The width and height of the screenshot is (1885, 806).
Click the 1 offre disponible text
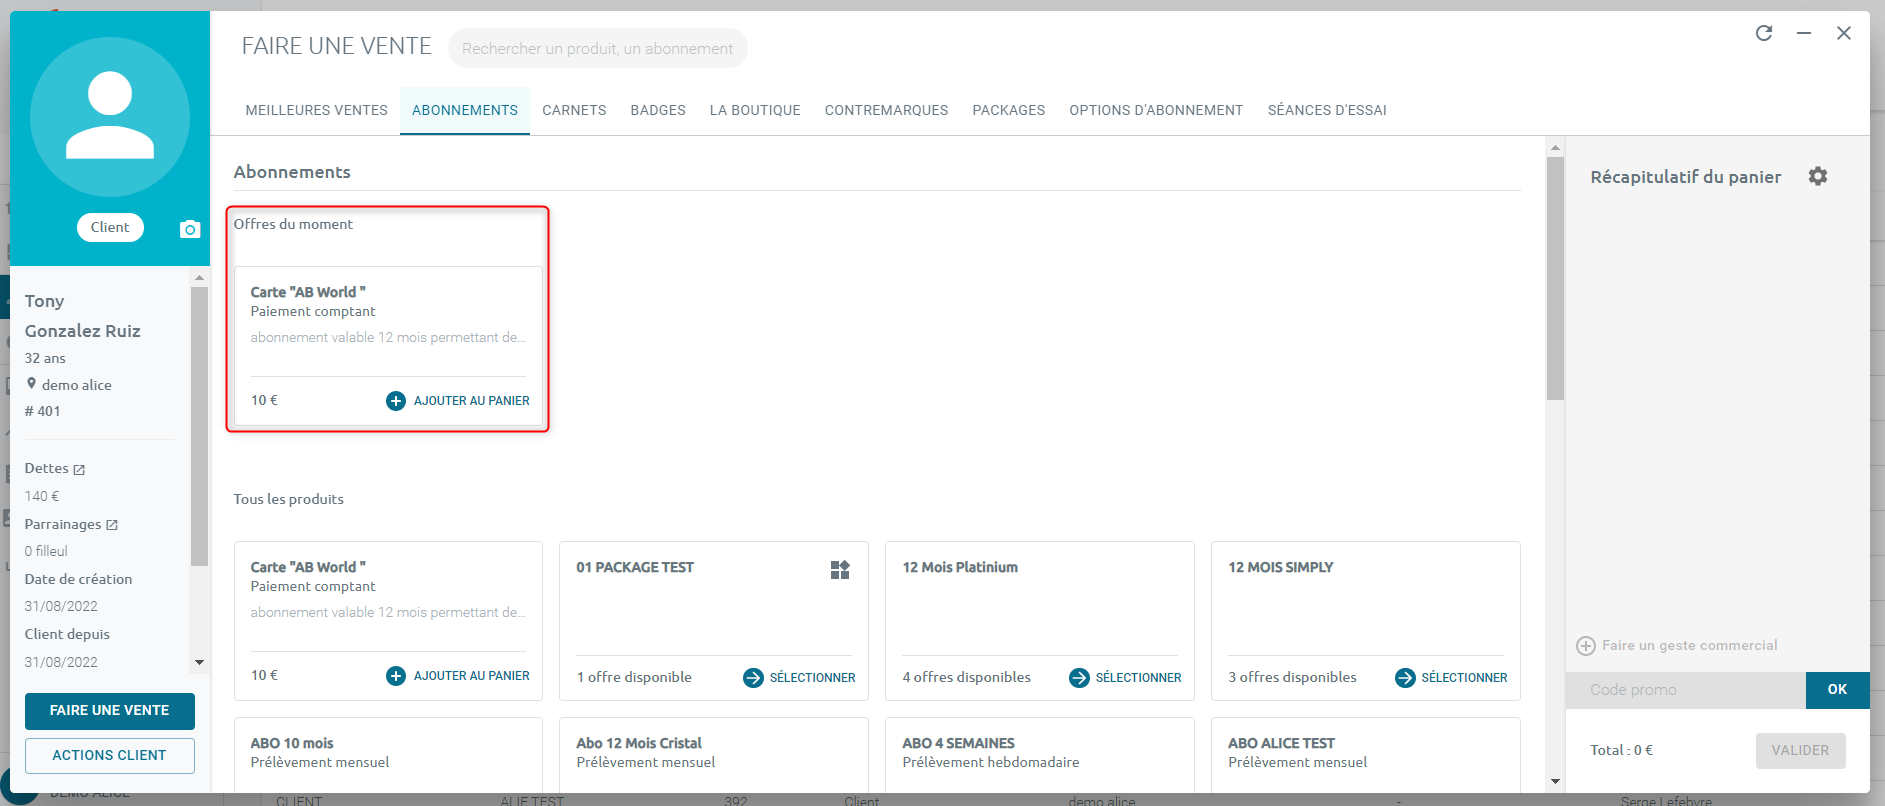[x=634, y=678]
